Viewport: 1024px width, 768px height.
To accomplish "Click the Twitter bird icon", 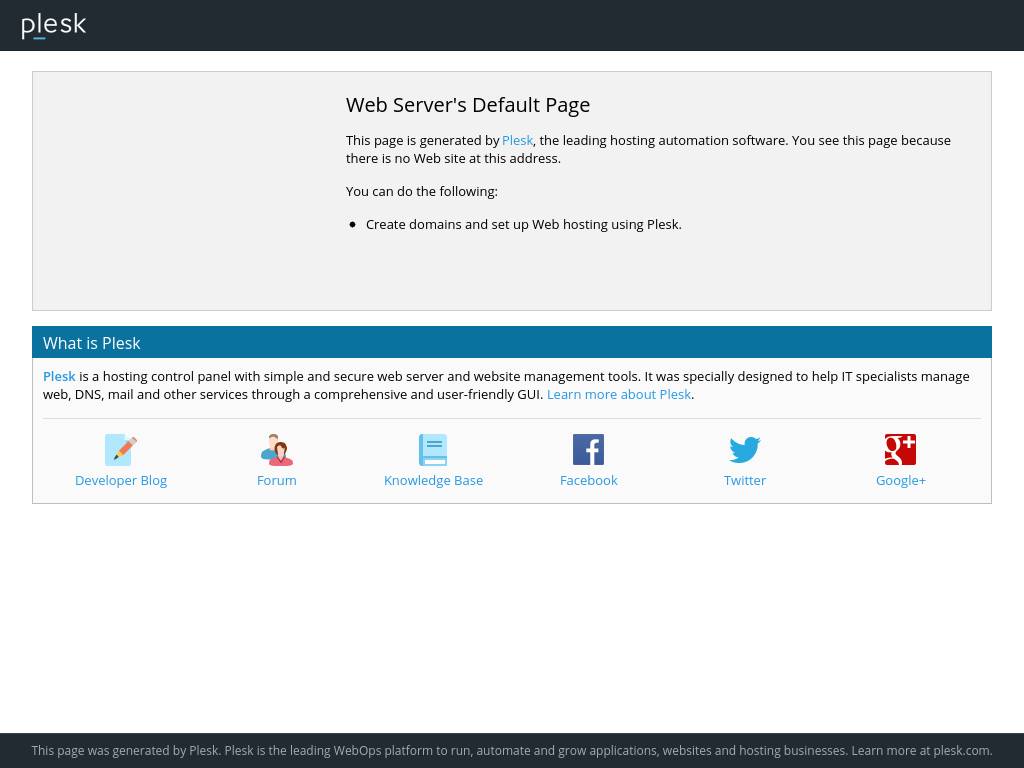I will coord(745,450).
